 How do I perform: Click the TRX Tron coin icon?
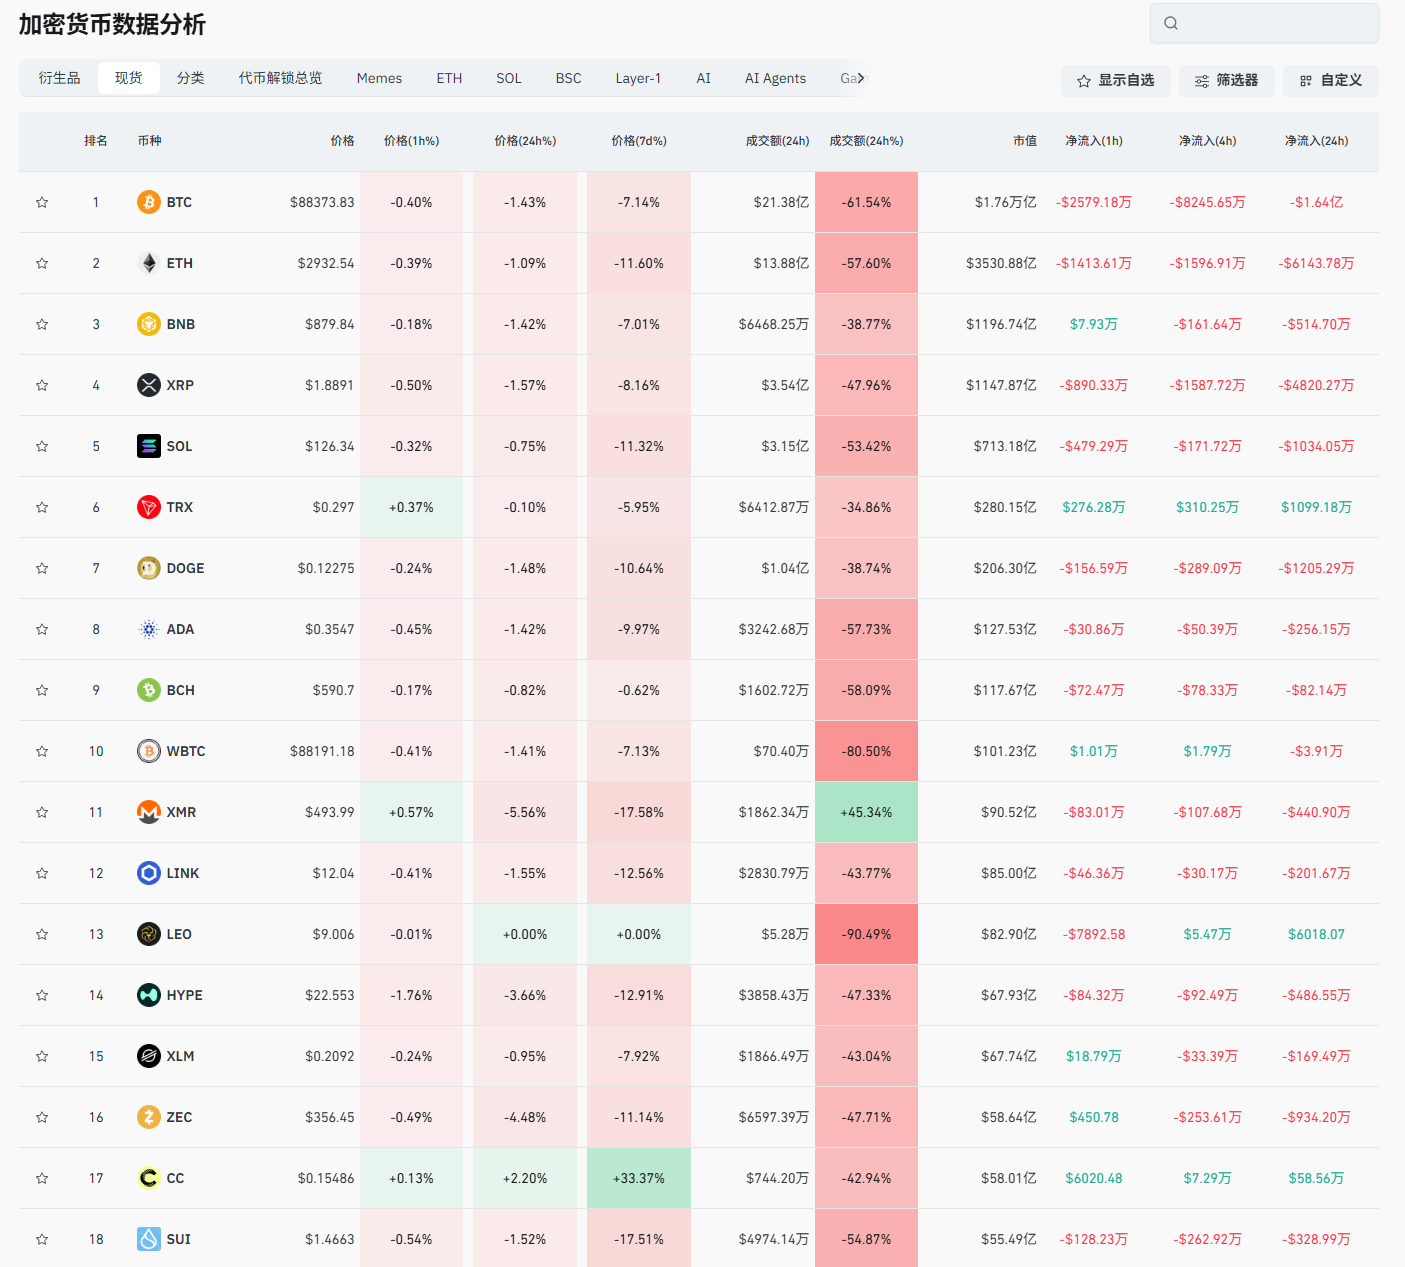click(148, 507)
